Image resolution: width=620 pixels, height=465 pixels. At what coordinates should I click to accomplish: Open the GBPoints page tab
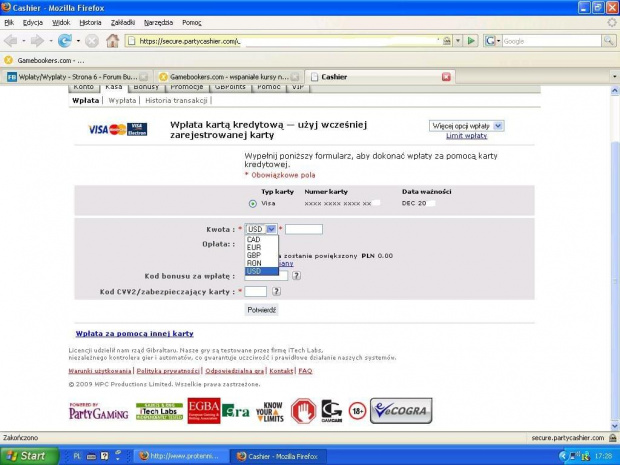(230, 88)
